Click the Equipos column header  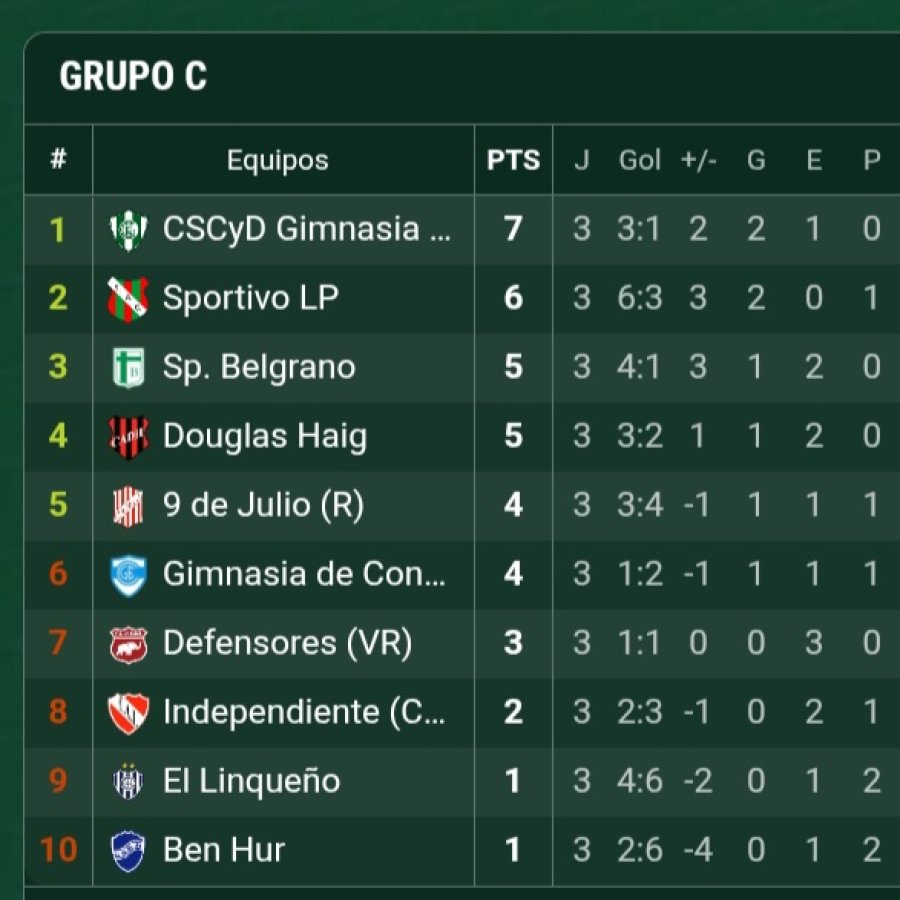pyautogui.click(x=277, y=160)
